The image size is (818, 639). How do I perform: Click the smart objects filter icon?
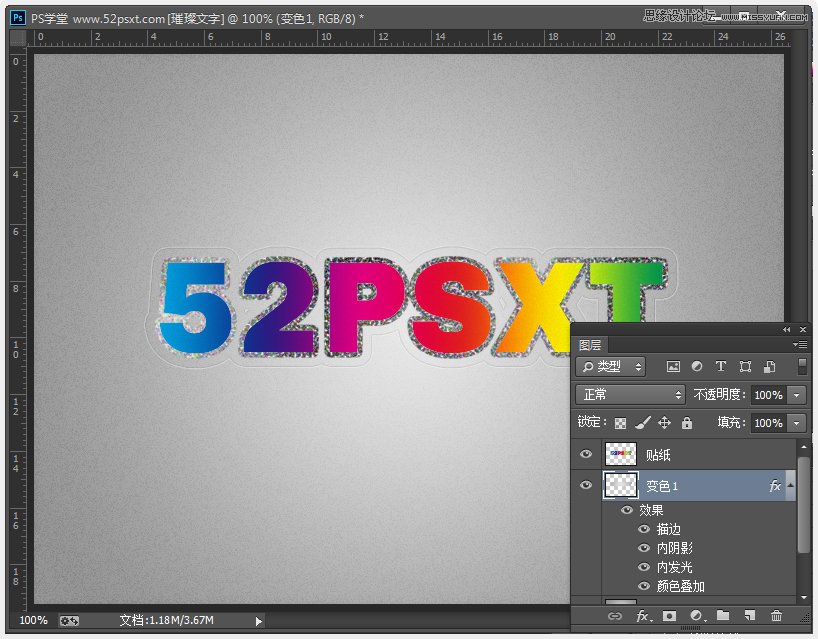[x=769, y=367]
